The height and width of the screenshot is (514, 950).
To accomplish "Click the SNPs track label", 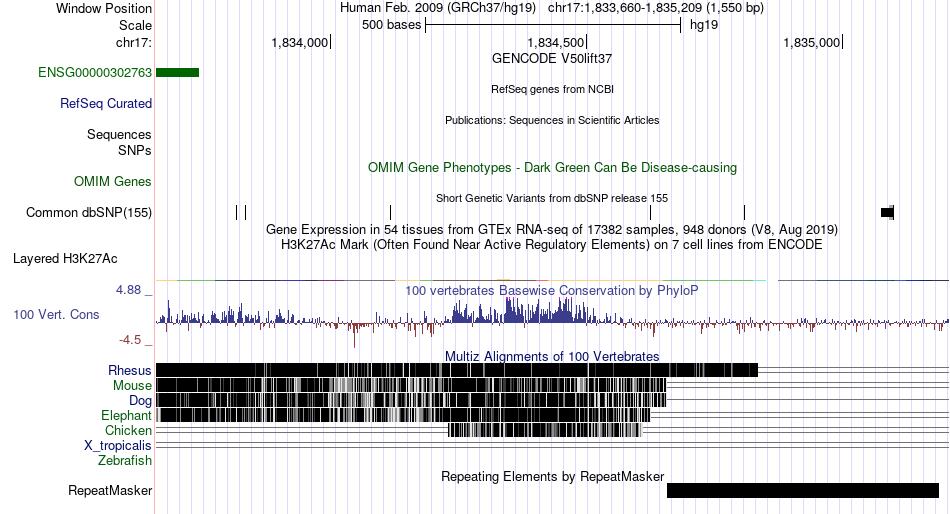I will click(135, 150).
